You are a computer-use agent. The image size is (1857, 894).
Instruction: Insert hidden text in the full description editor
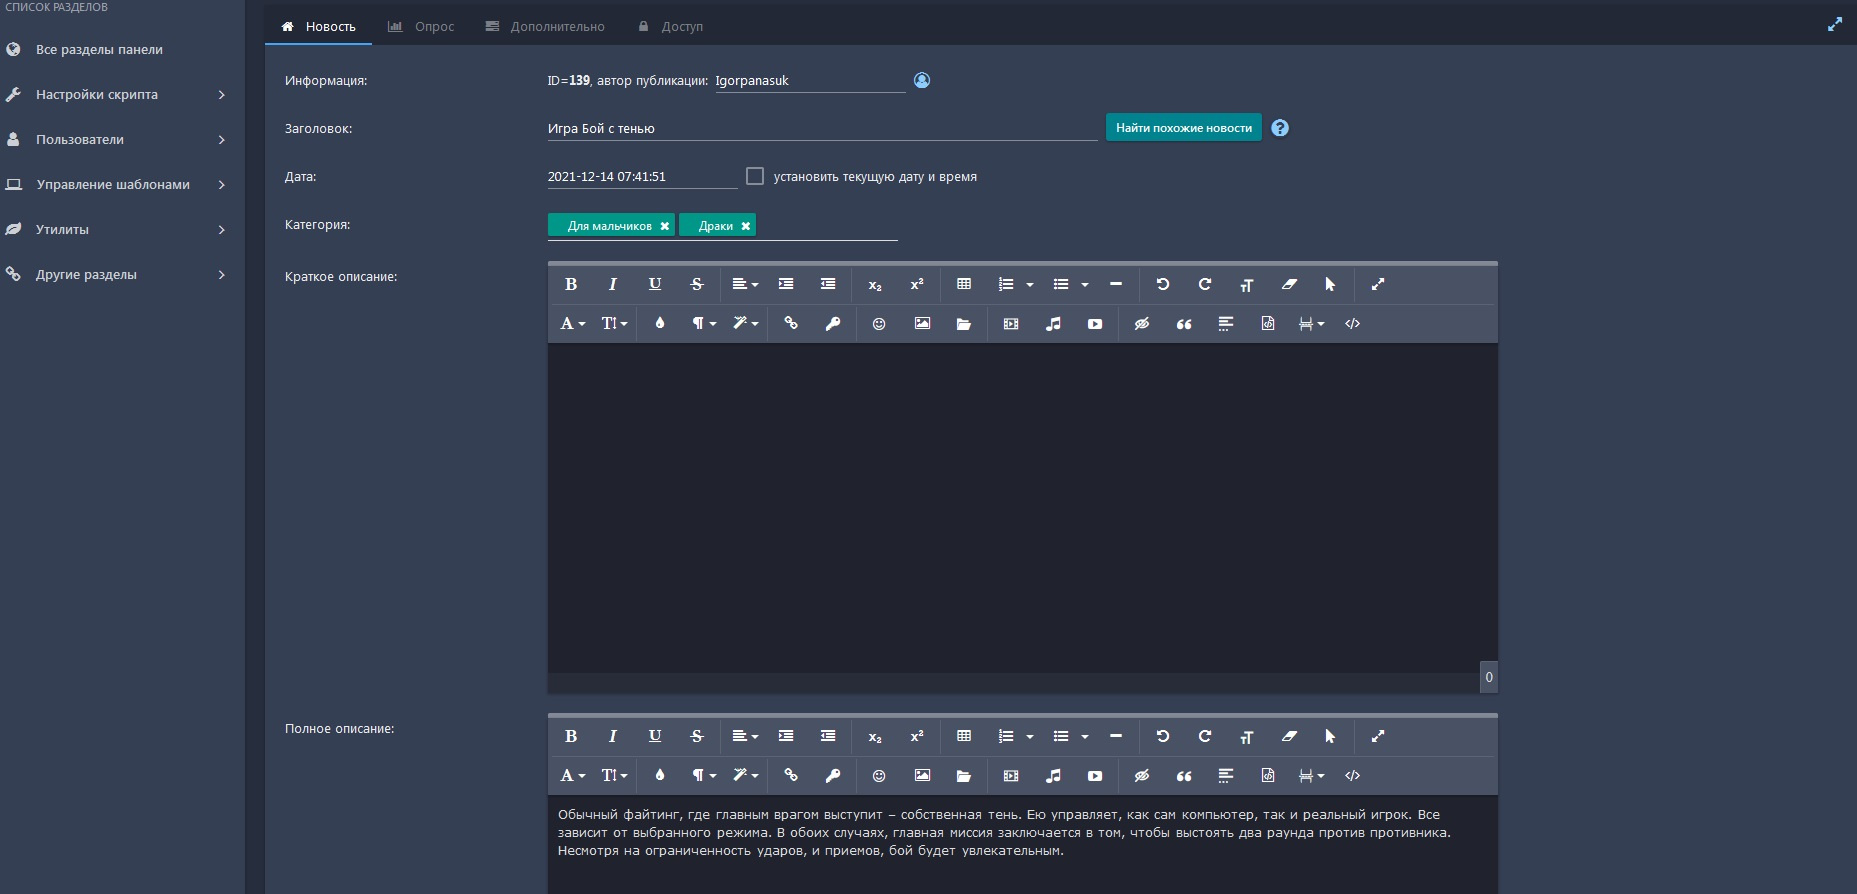point(1142,776)
